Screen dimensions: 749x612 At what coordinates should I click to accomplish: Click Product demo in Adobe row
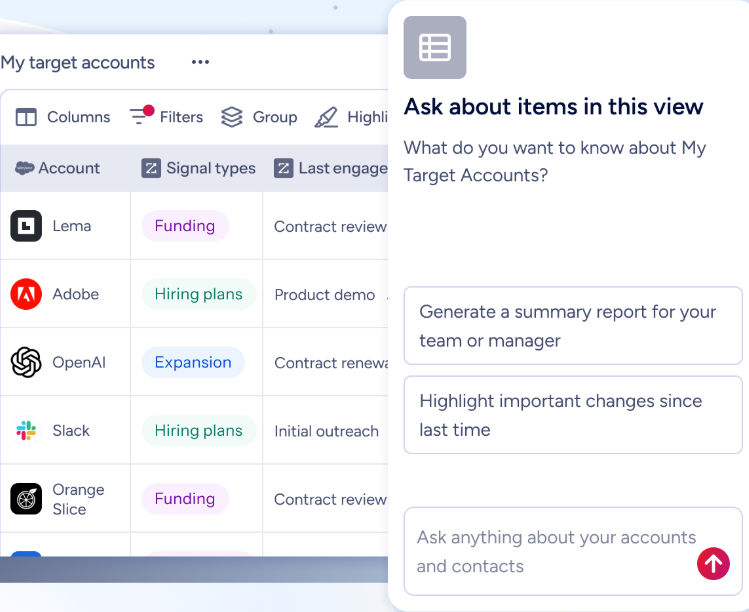pyautogui.click(x=325, y=295)
